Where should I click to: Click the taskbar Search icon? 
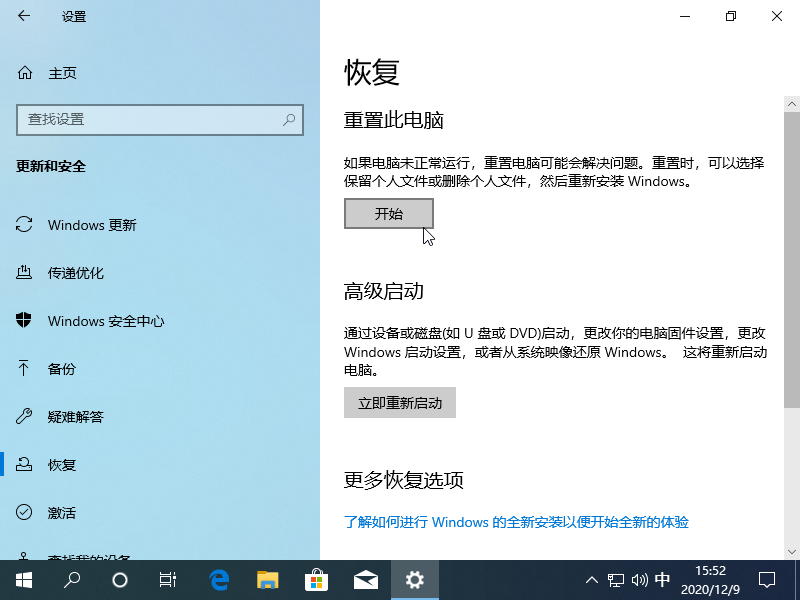click(x=70, y=580)
